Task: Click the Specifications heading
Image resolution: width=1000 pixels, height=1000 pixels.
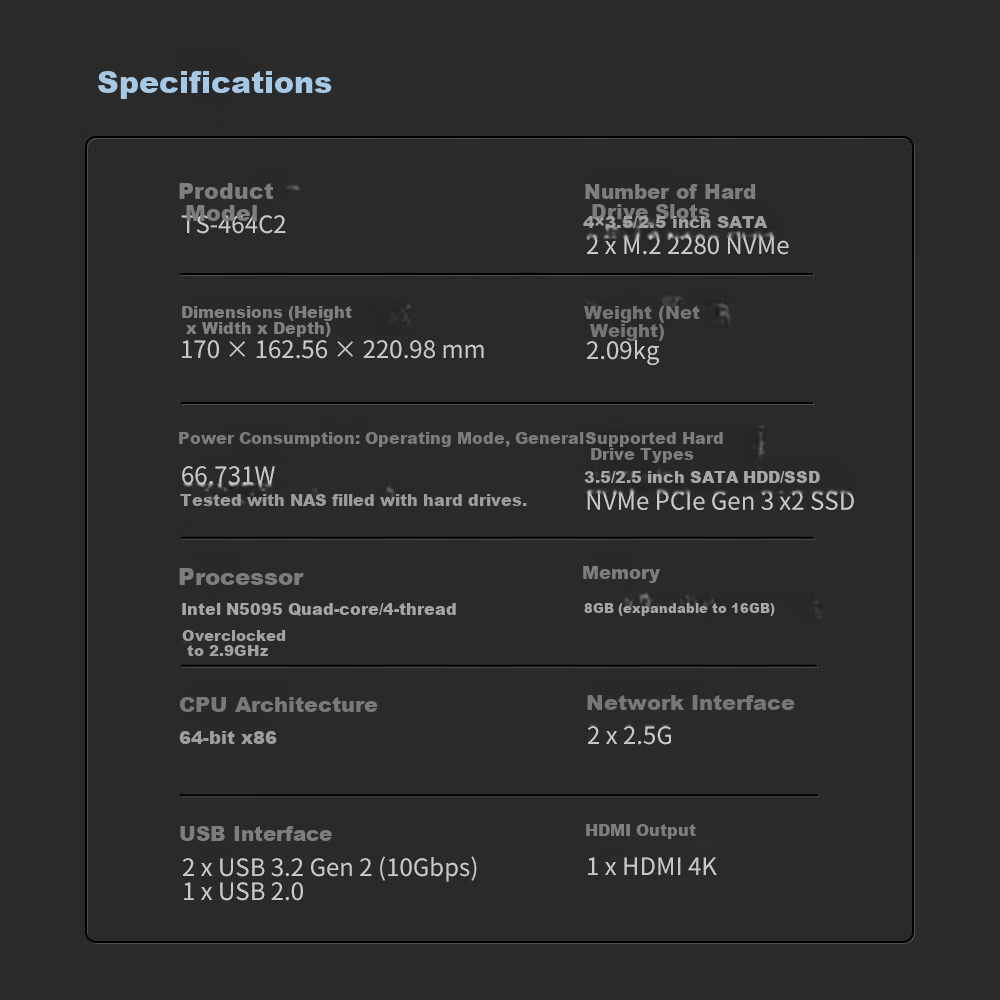Action: (x=214, y=82)
